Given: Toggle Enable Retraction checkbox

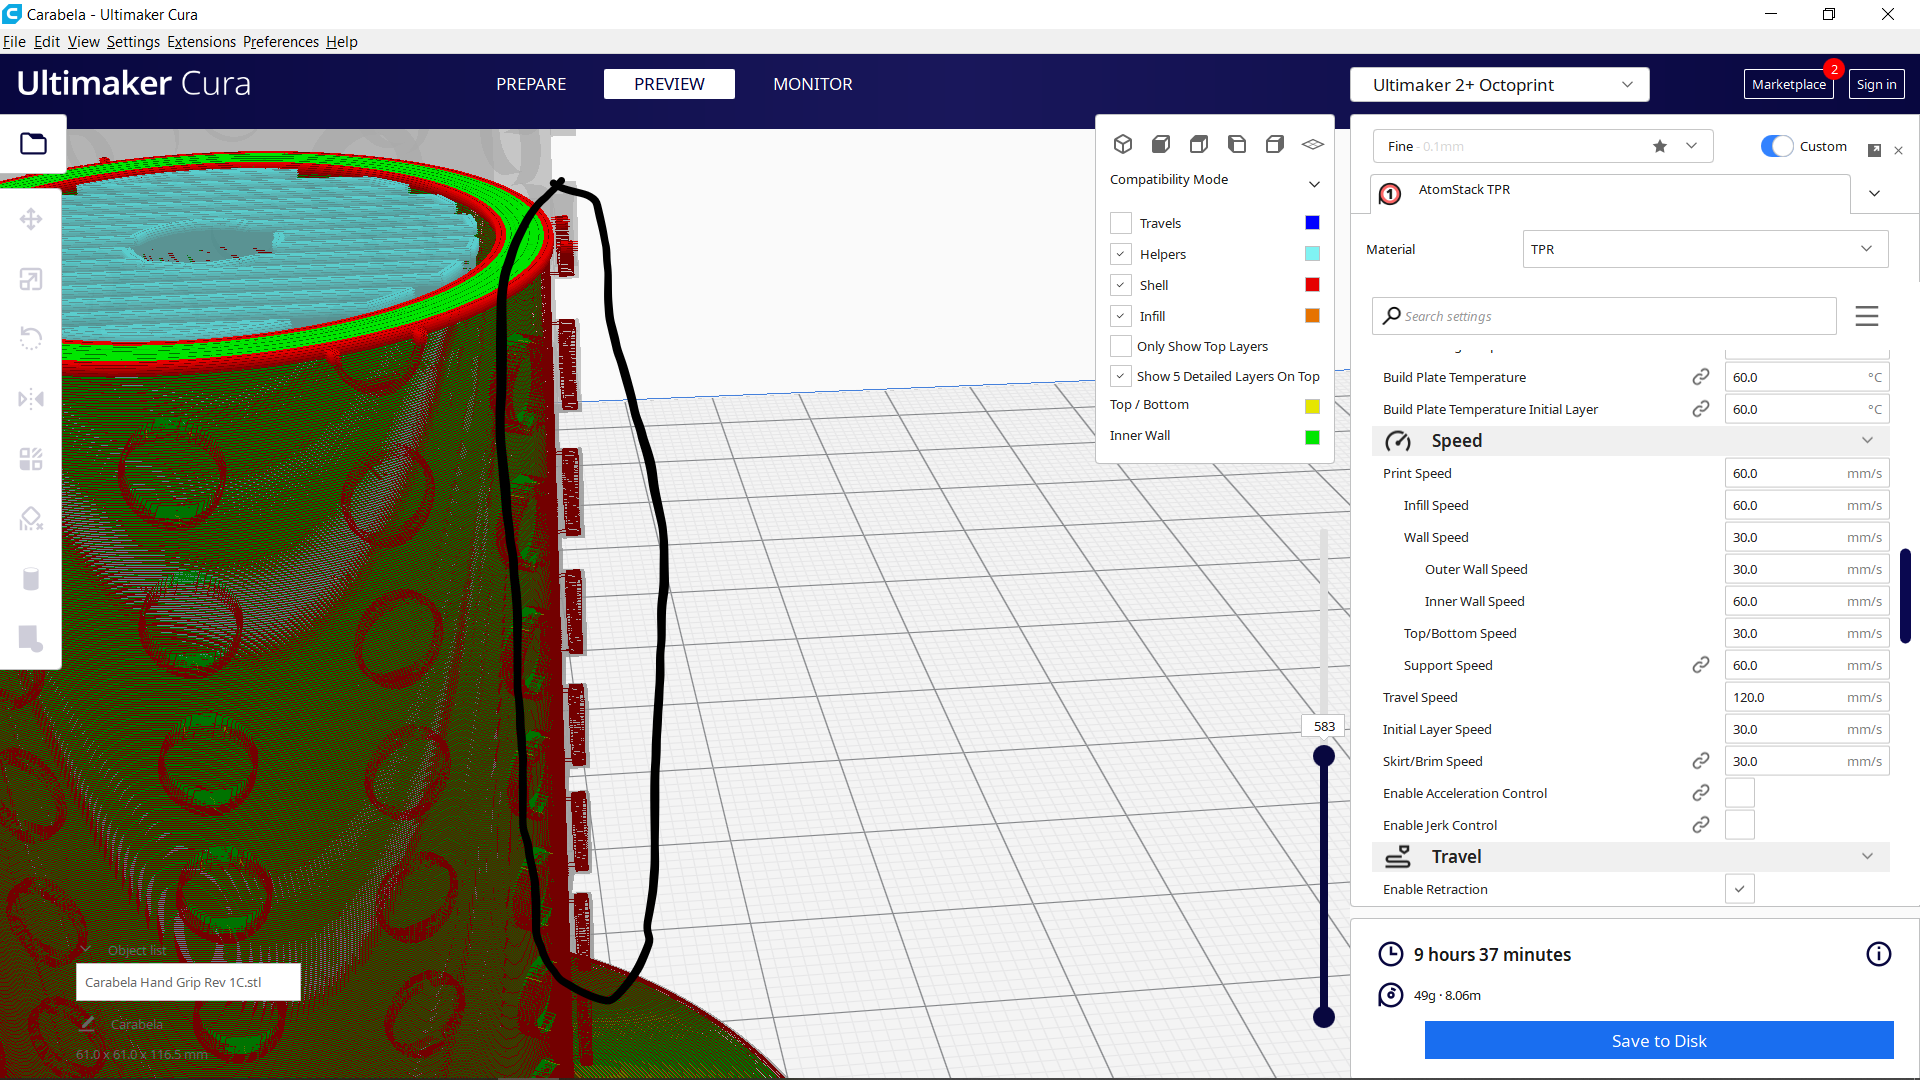Looking at the screenshot, I should click(1740, 889).
